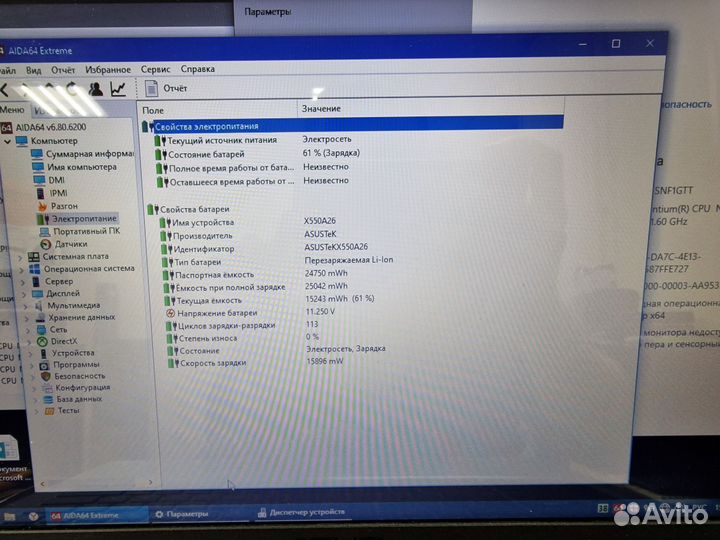Select the Электропитание tree item
720x540 pixels.
77,219
